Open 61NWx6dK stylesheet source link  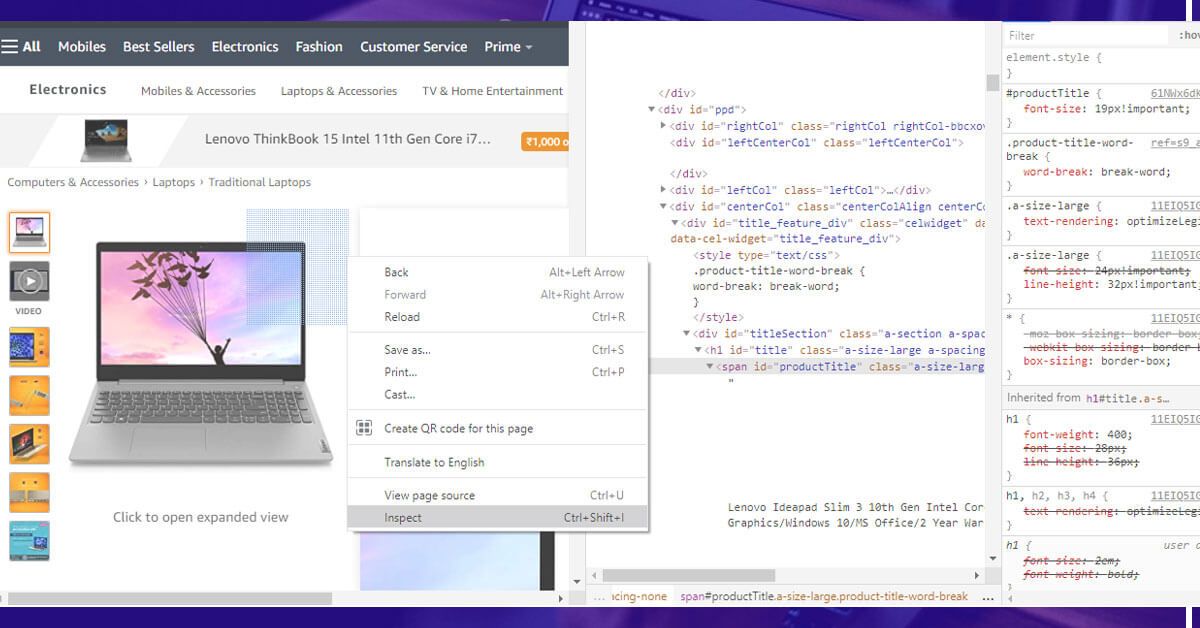(1175, 92)
